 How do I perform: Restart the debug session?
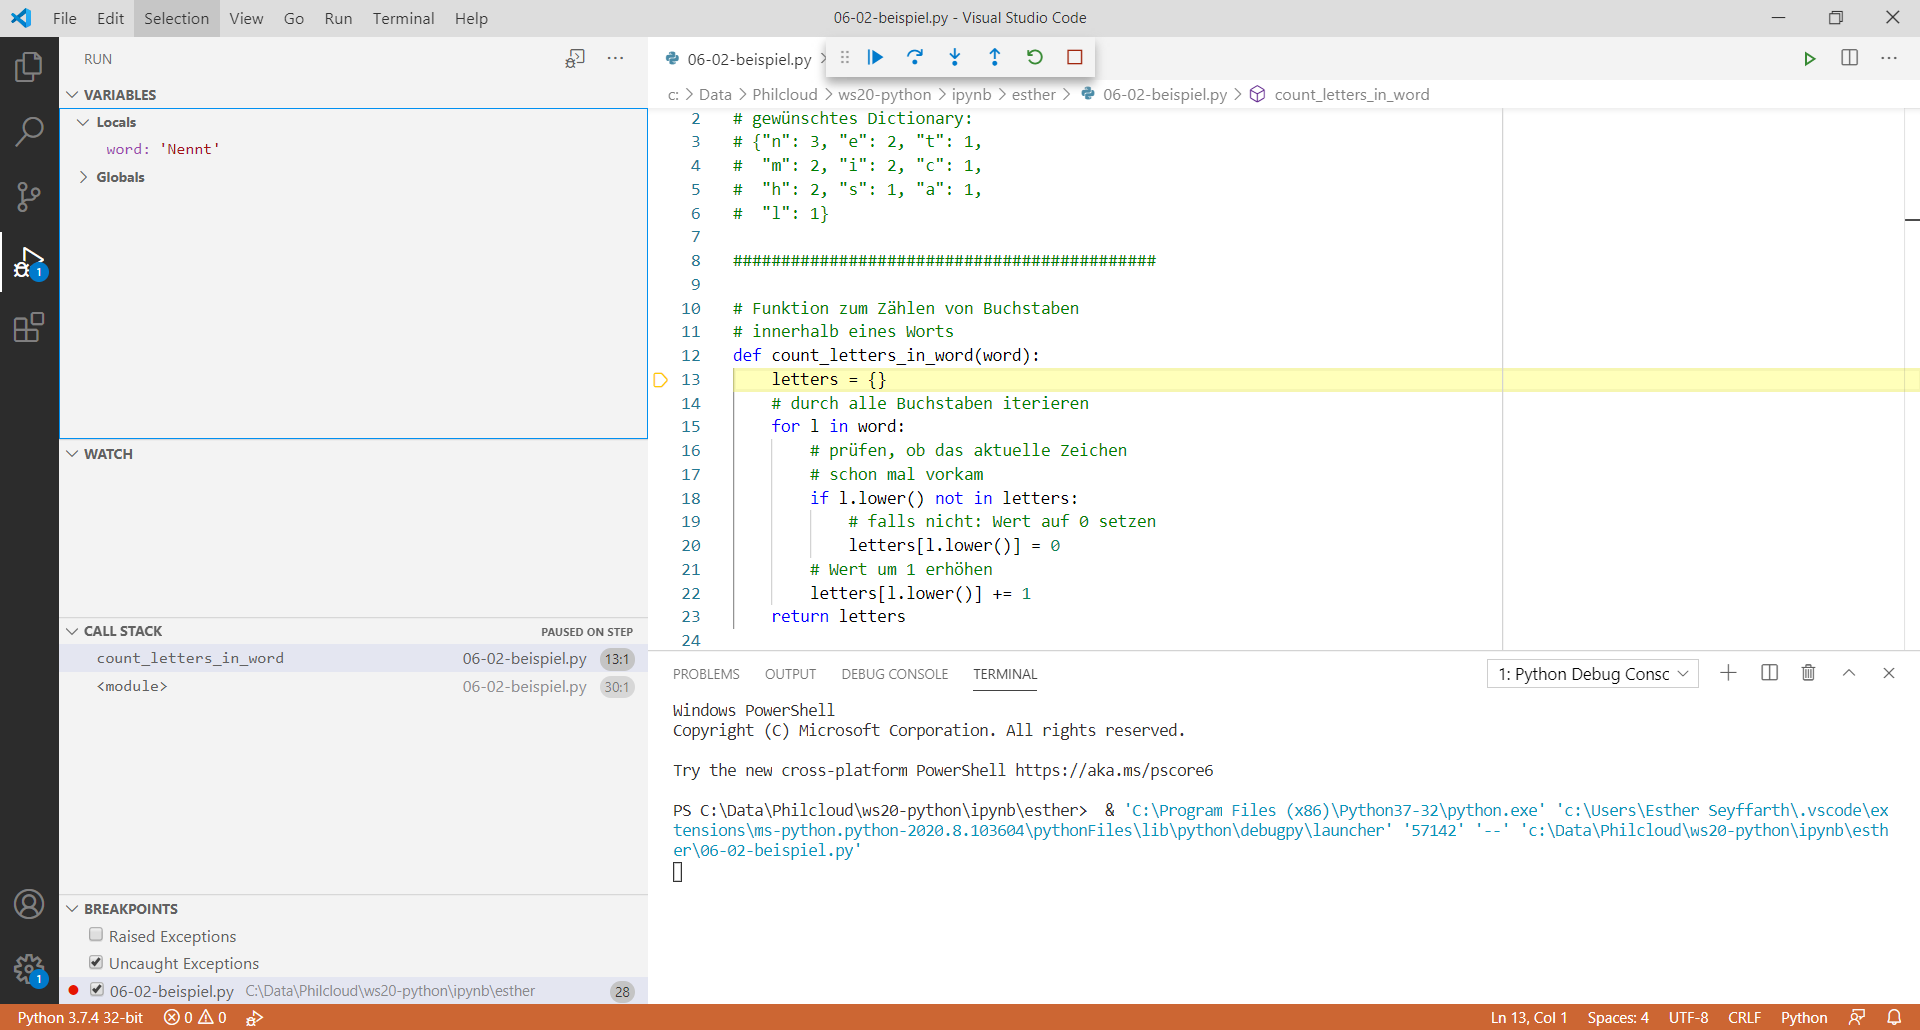pos(1035,57)
